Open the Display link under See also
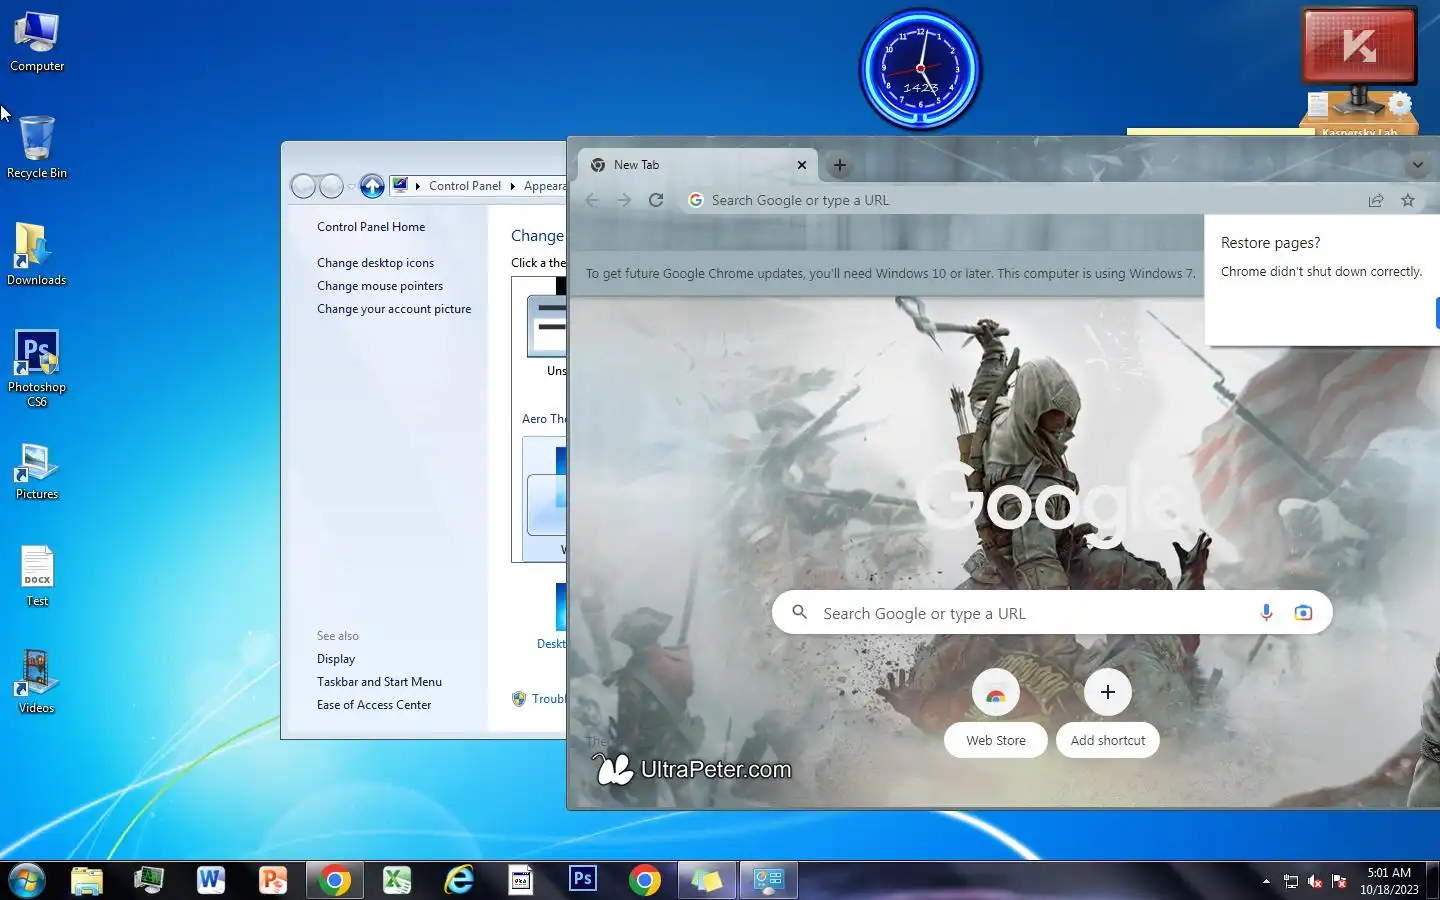 [336, 659]
